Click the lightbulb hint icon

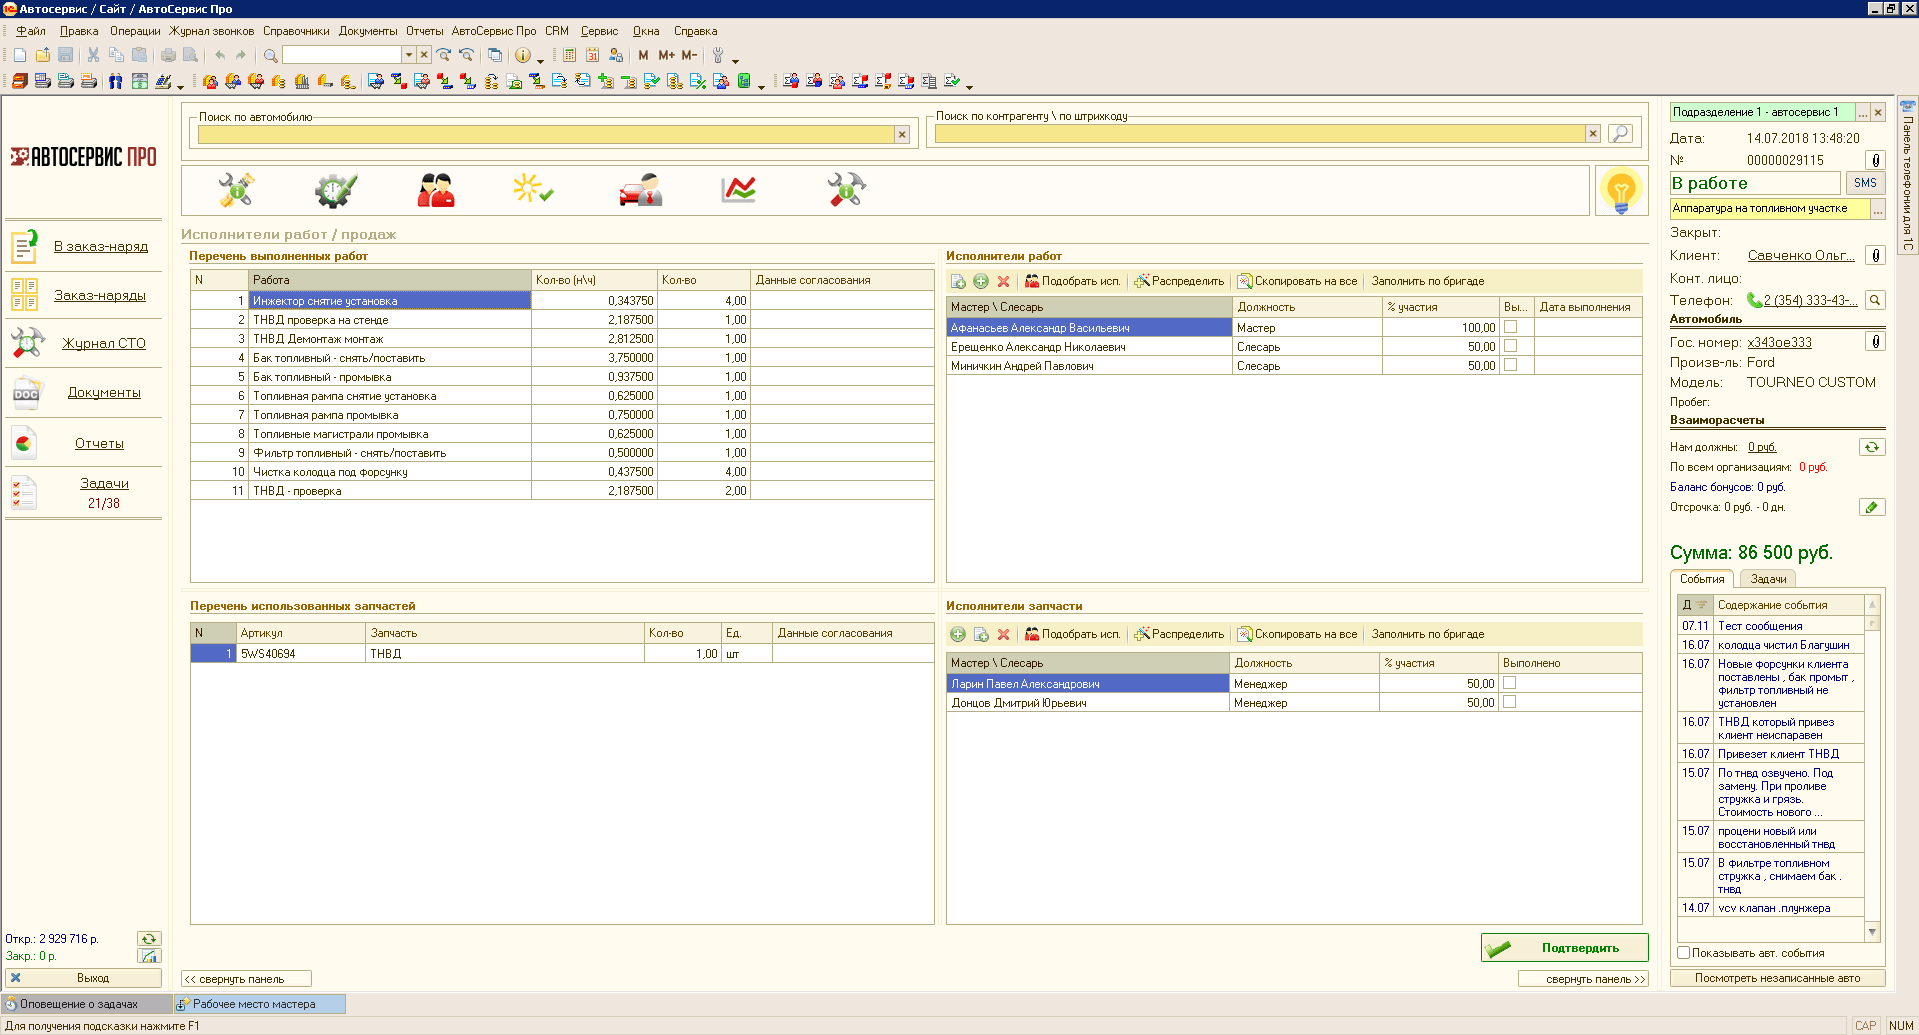click(x=1620, y=190)
